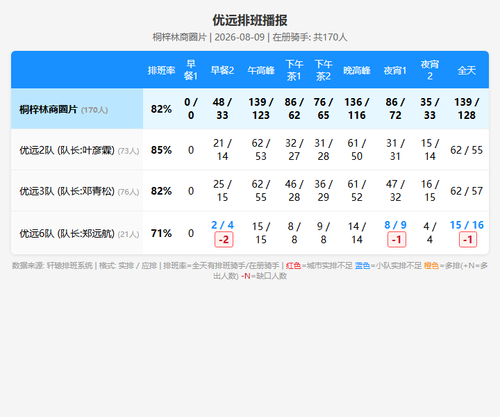
Task: Click the blue 8 / 9 夜宵1 value
Action: click(395, 225)
